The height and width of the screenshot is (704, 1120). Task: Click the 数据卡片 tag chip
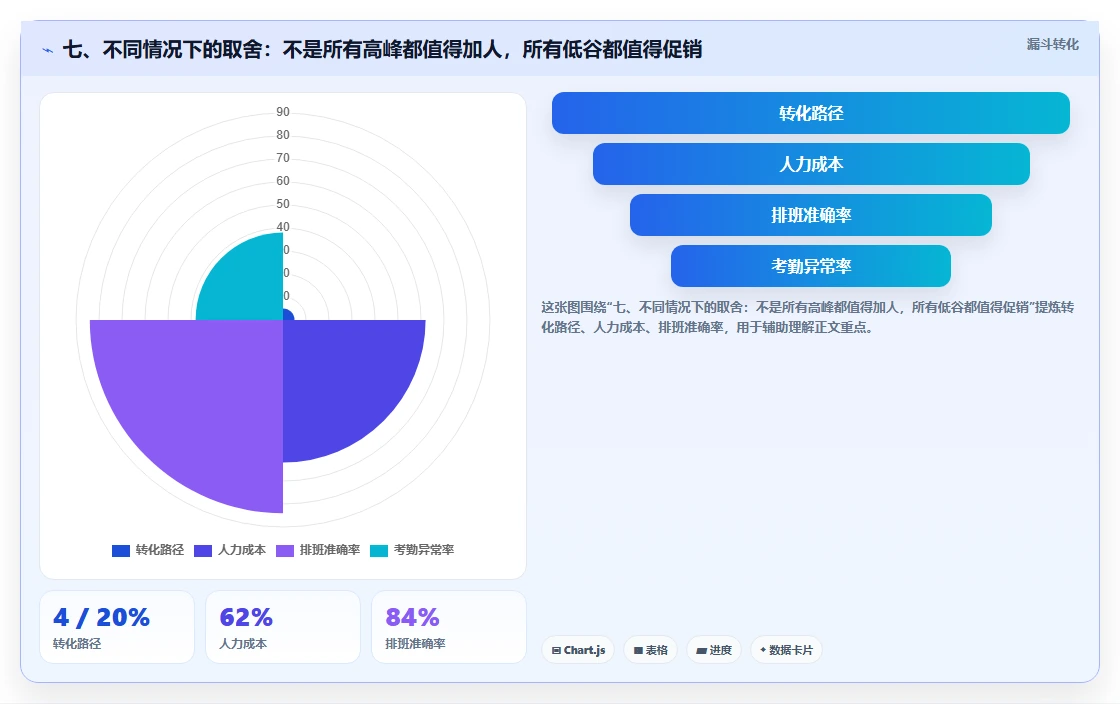tap(786, 650)
